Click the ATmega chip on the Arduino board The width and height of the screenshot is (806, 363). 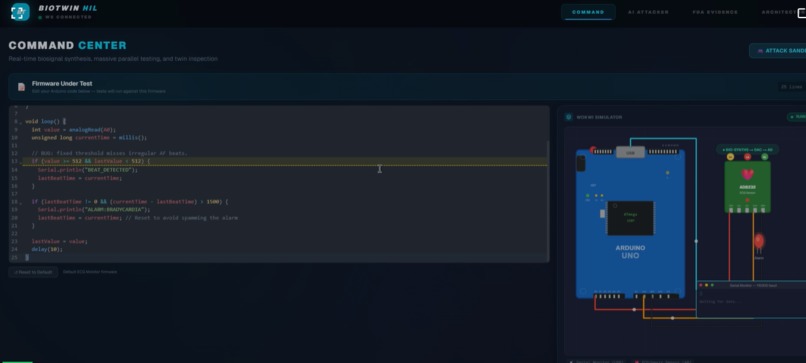point(630,218)
